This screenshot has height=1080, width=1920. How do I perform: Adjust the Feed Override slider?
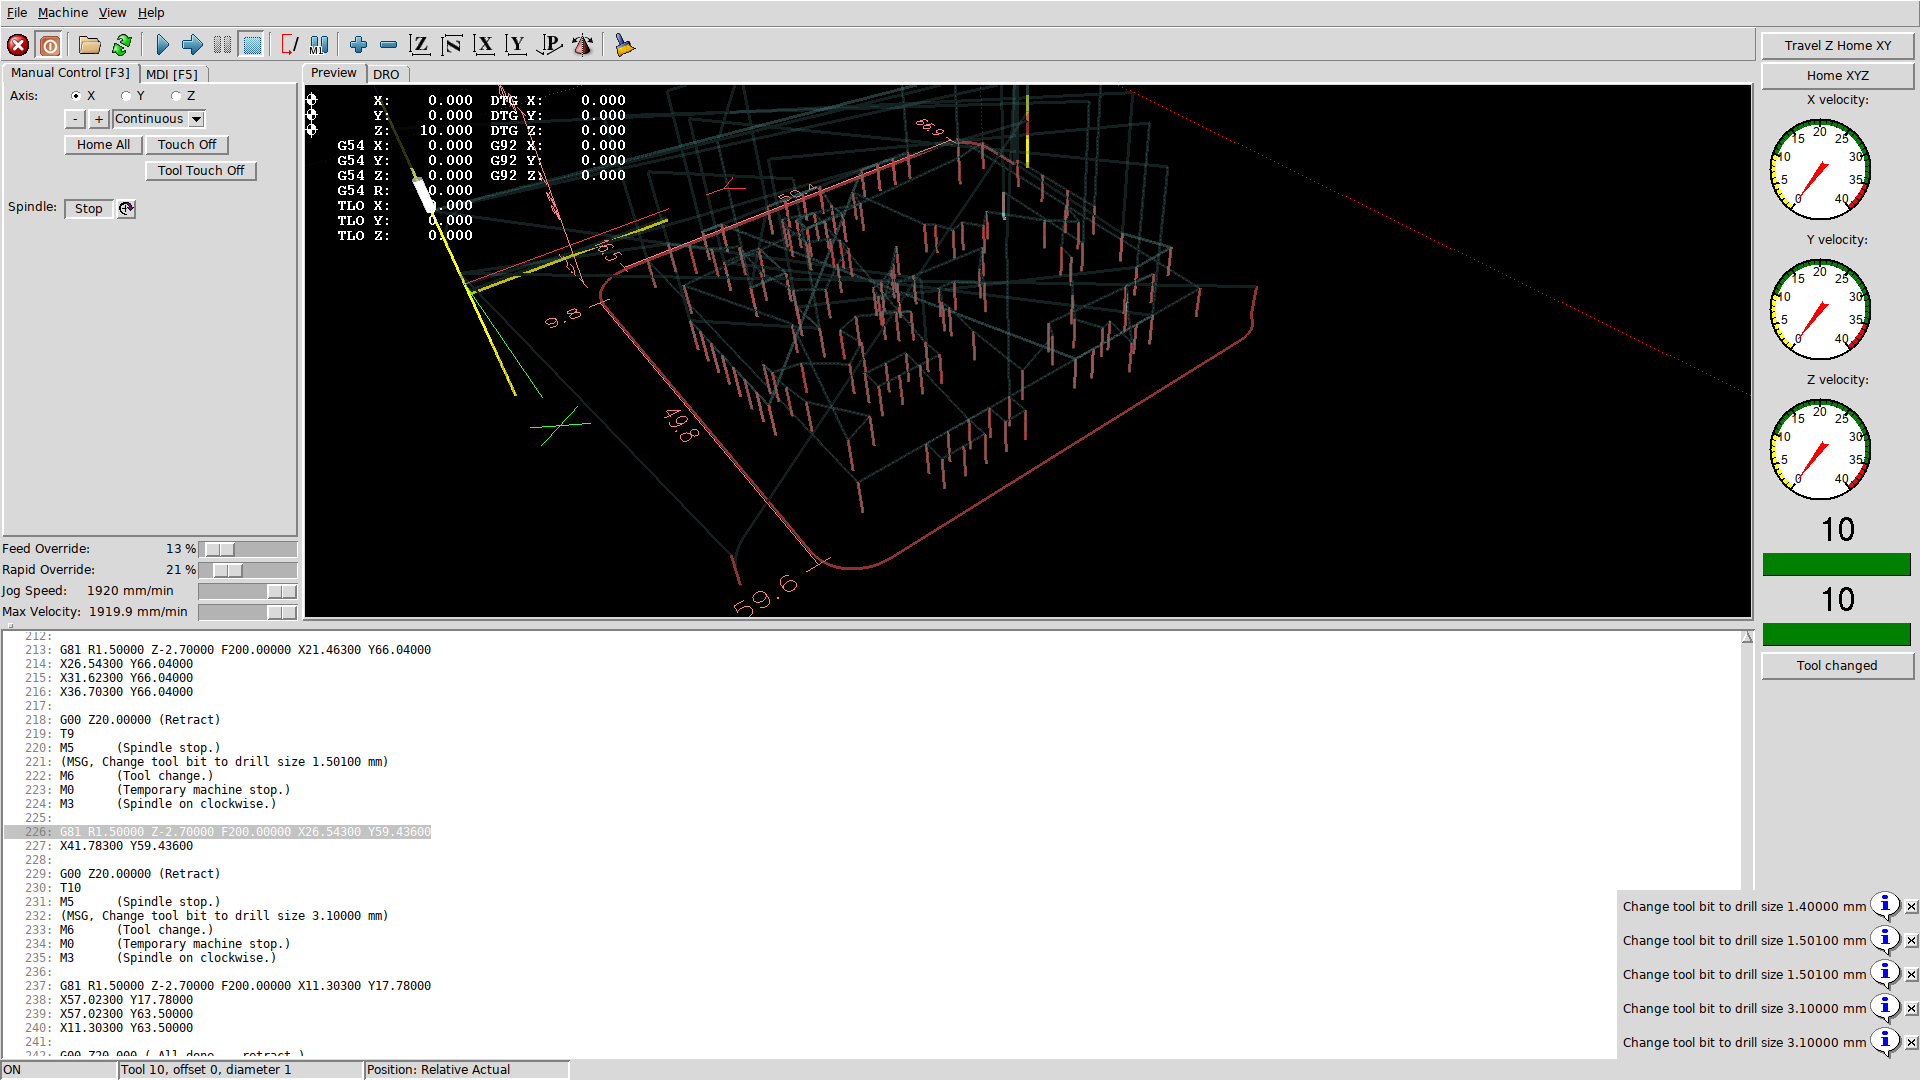pos(220,549)
